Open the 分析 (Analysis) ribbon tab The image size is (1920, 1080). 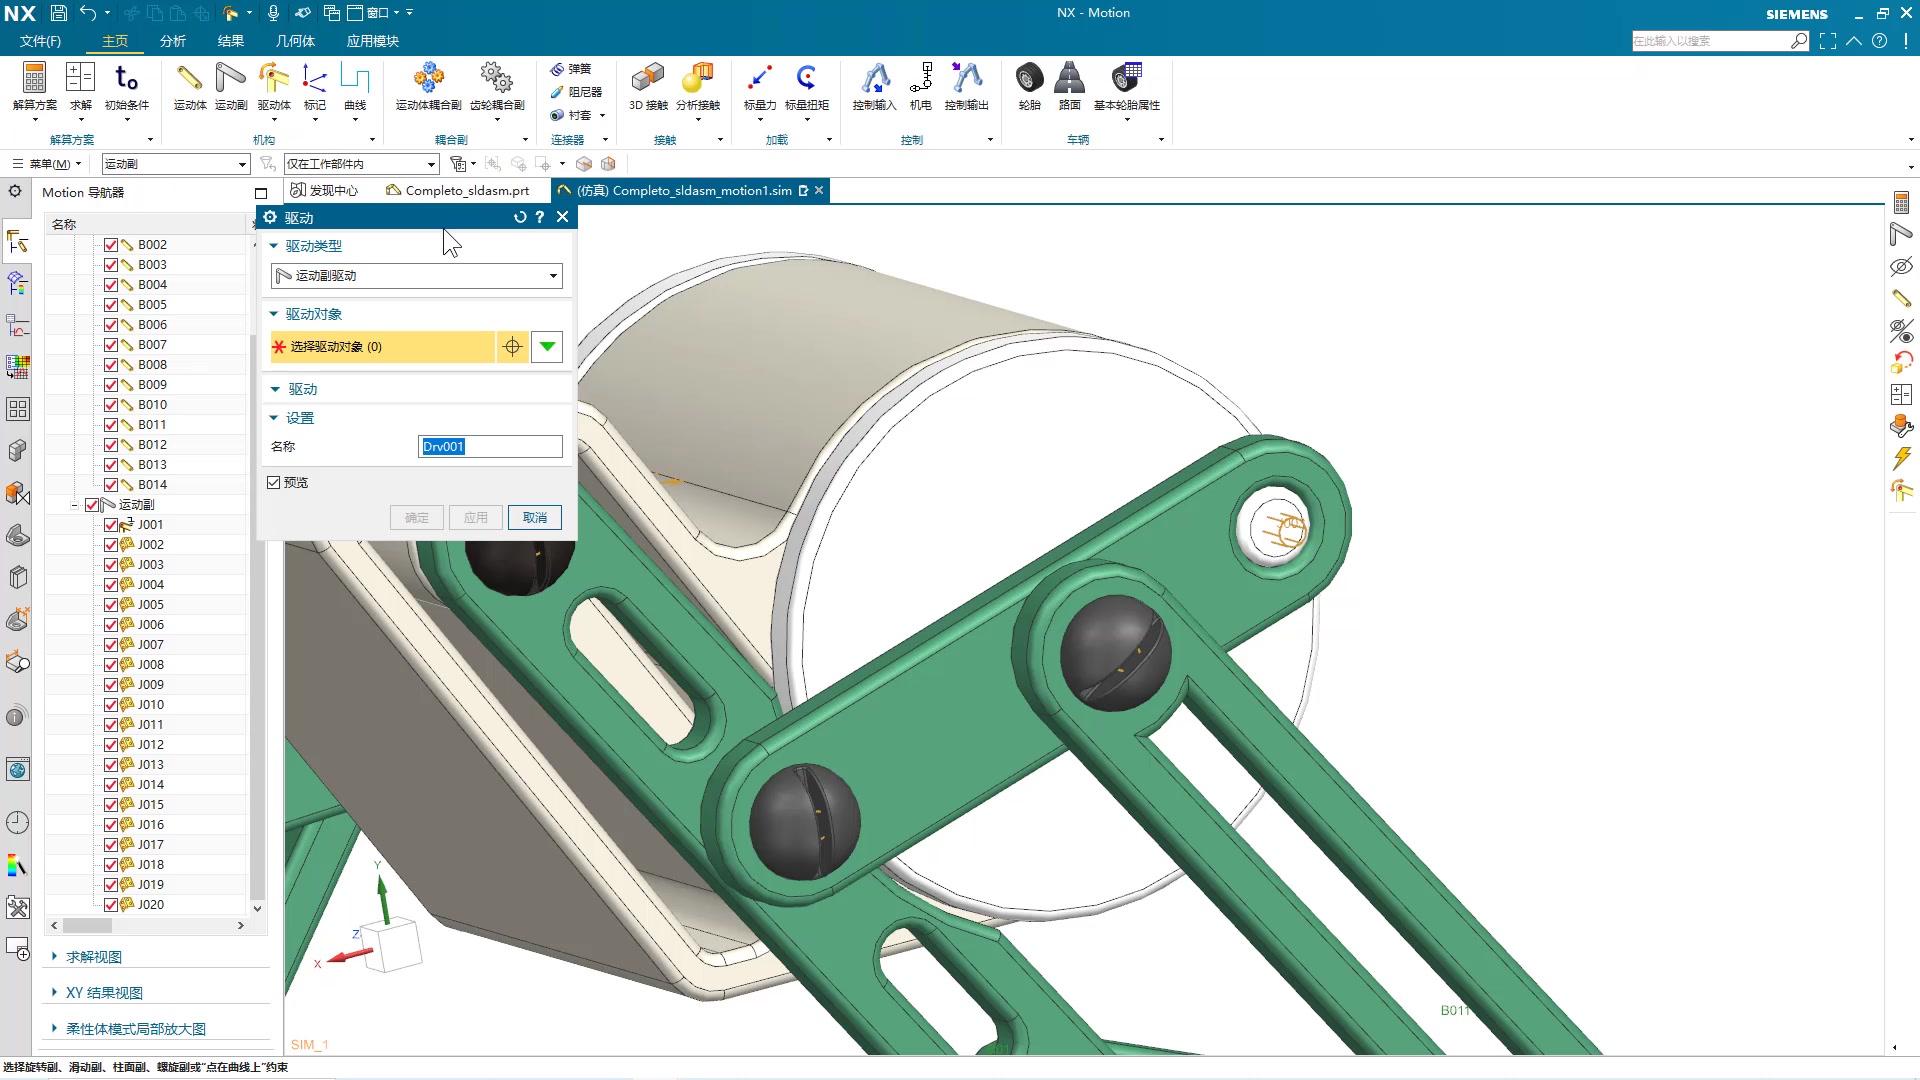point(172,41)
